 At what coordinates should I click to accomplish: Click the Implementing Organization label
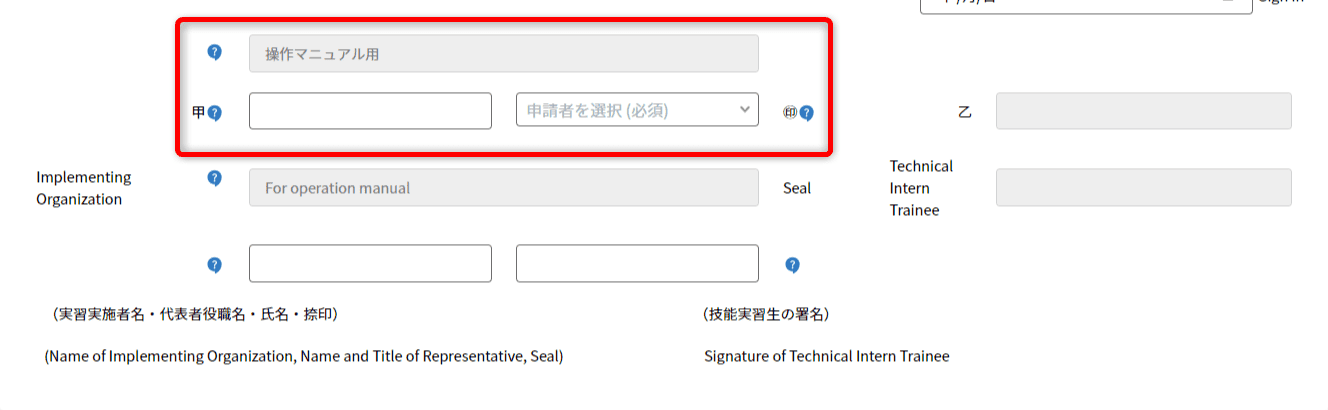click(x=83, y=188)
